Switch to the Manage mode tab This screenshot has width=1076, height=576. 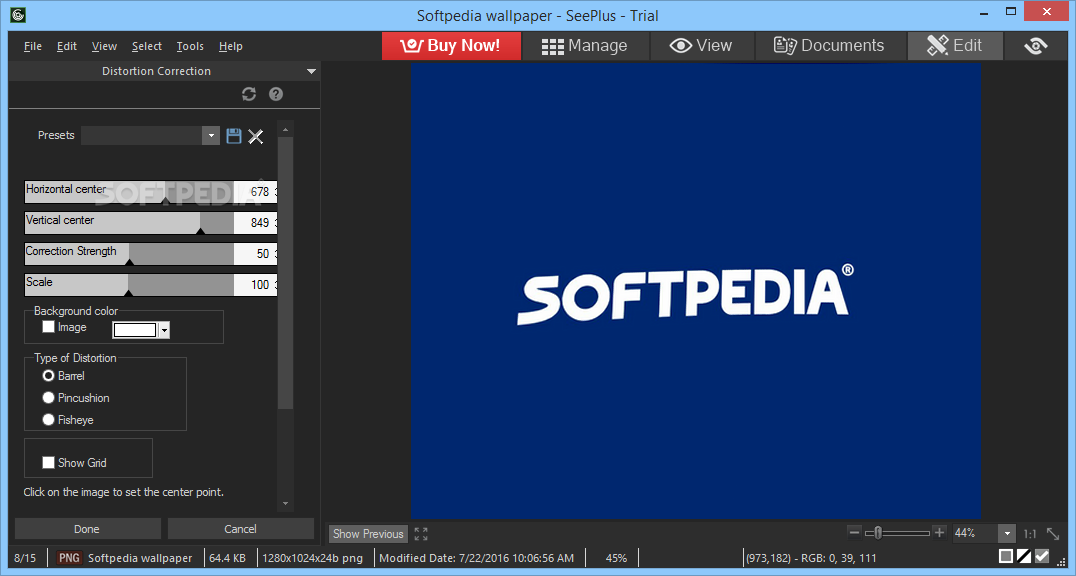pyautogui.click(x=584, y=46)
